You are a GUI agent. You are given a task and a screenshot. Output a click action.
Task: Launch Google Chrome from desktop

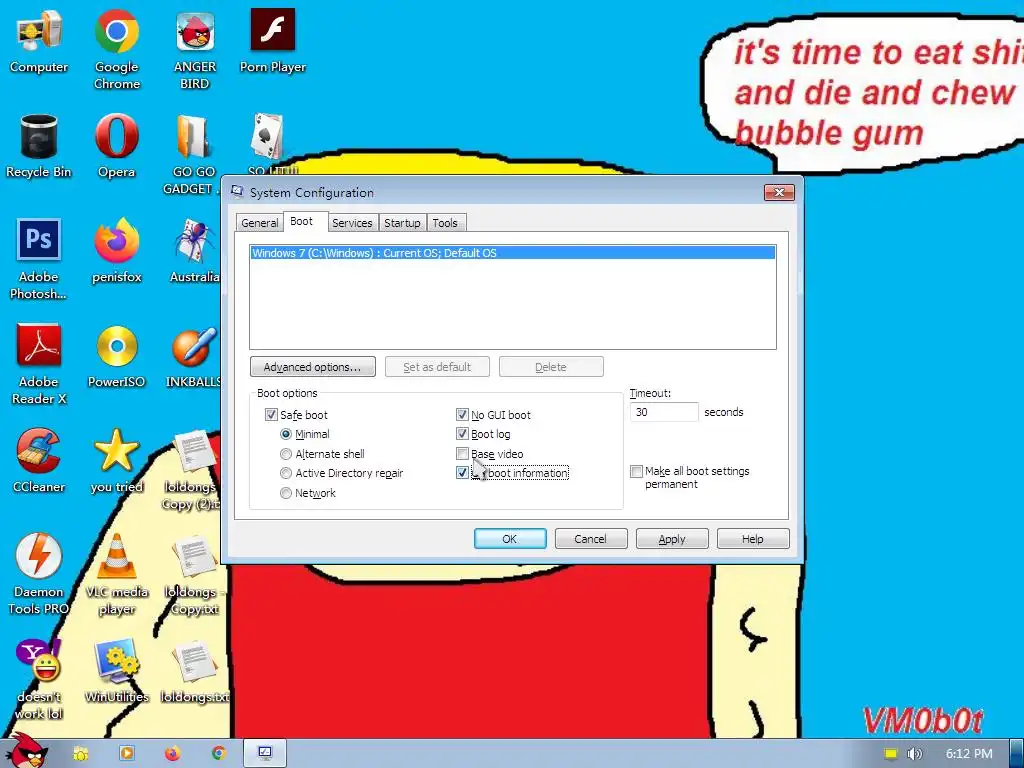pyautogui.click(x=116, y=49)
